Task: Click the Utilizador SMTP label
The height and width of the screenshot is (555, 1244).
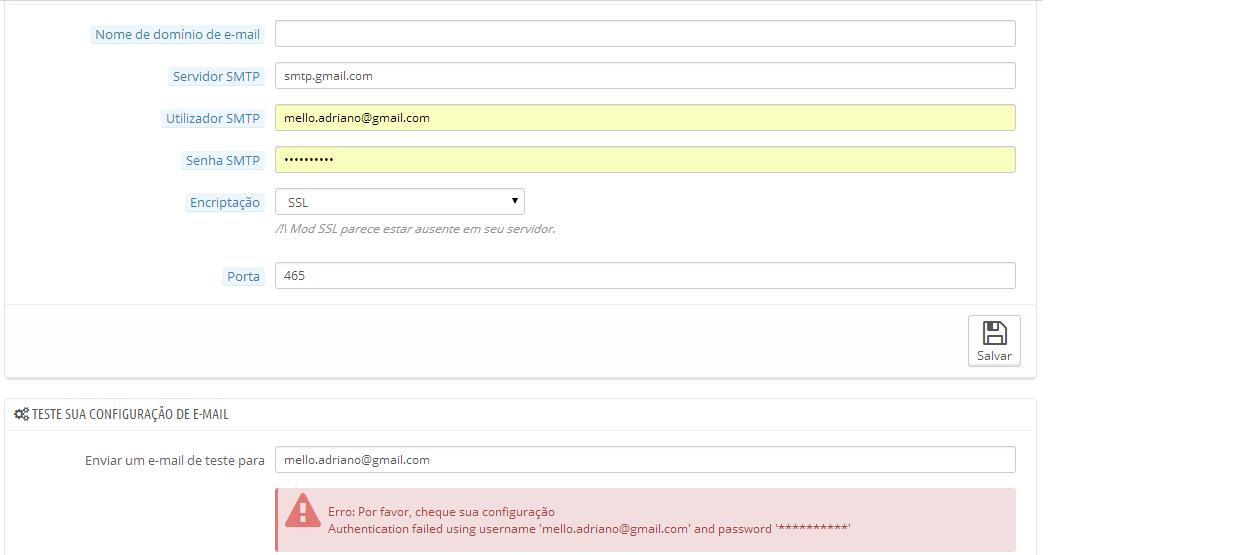Action: (213, 118)
